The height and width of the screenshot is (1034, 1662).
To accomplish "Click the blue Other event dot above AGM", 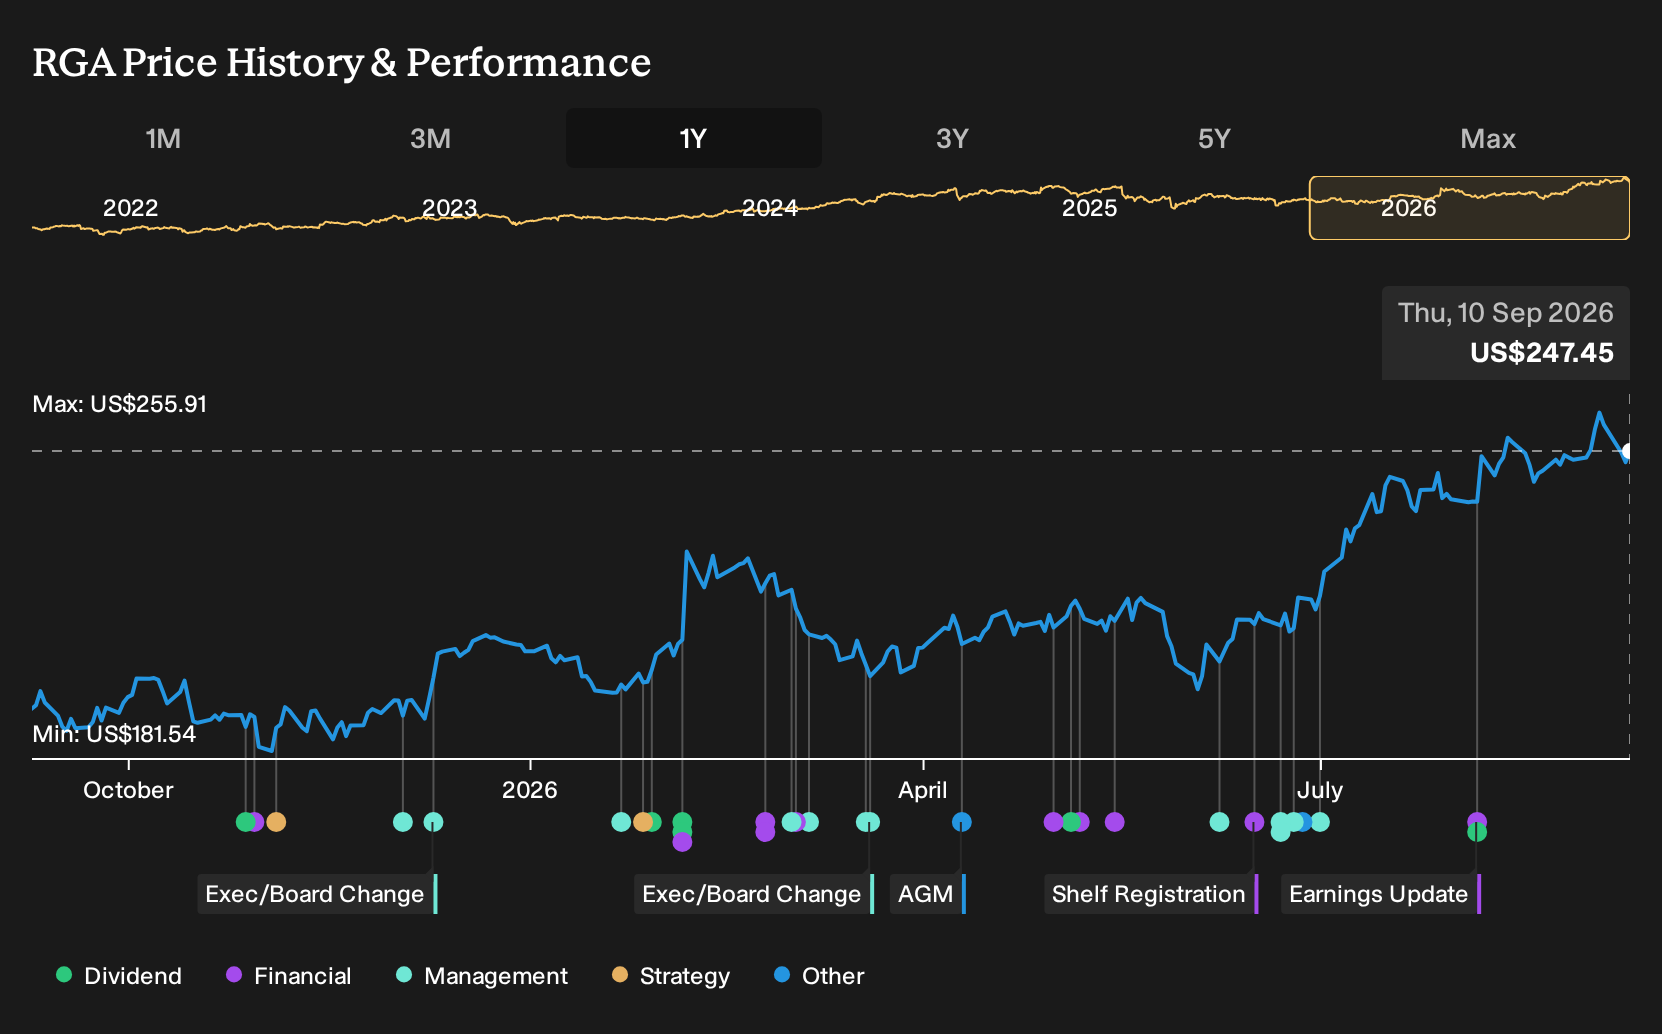I will tap(961, 822).
